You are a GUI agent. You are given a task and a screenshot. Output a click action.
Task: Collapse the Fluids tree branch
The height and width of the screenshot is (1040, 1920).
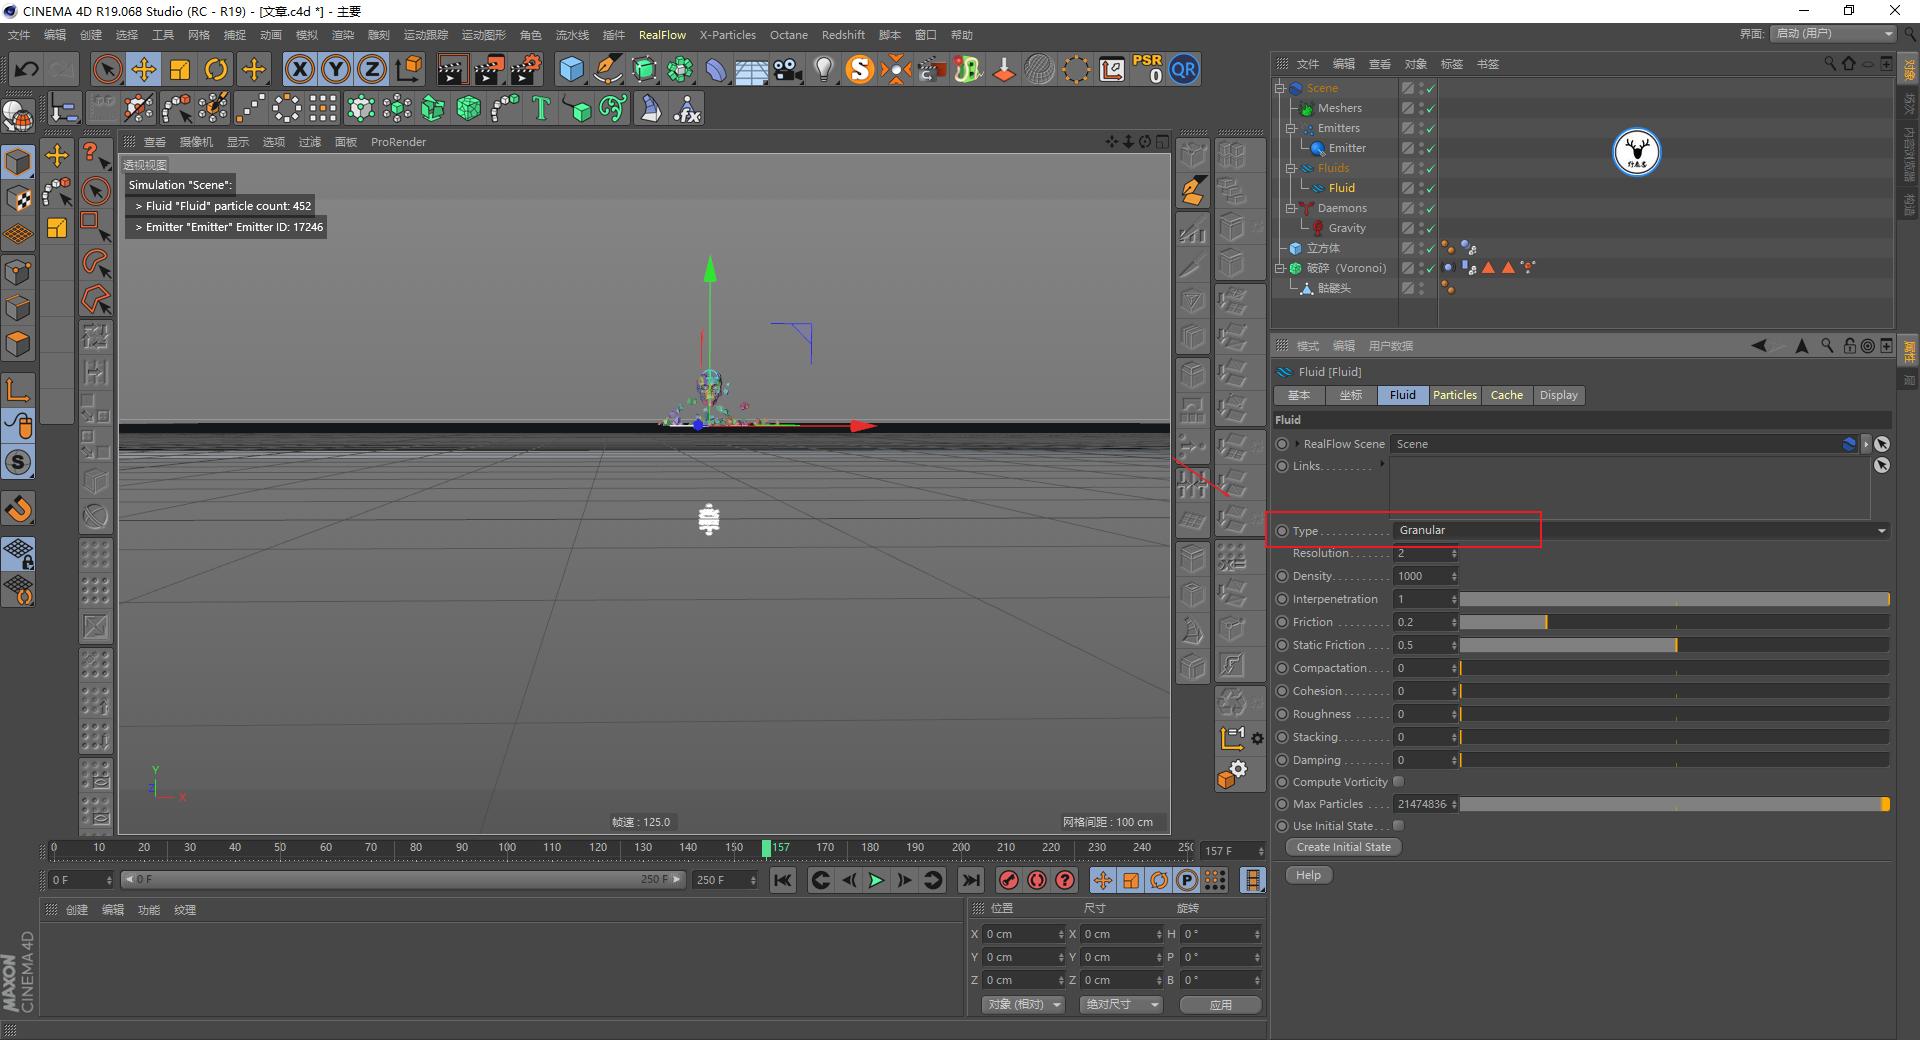[1290, 168]
